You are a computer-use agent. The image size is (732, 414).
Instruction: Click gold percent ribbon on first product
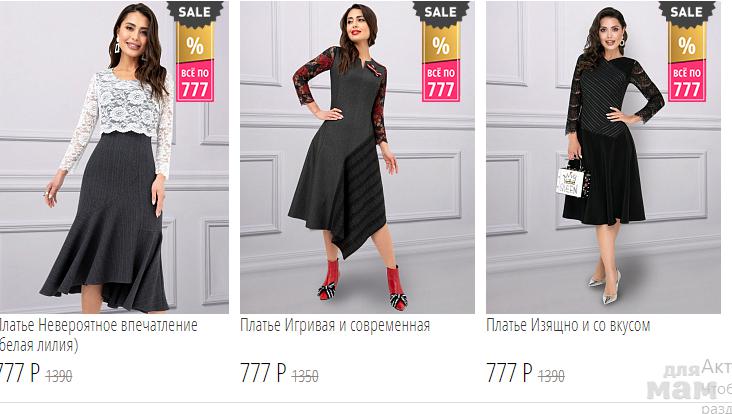click(x=195, y=43)
